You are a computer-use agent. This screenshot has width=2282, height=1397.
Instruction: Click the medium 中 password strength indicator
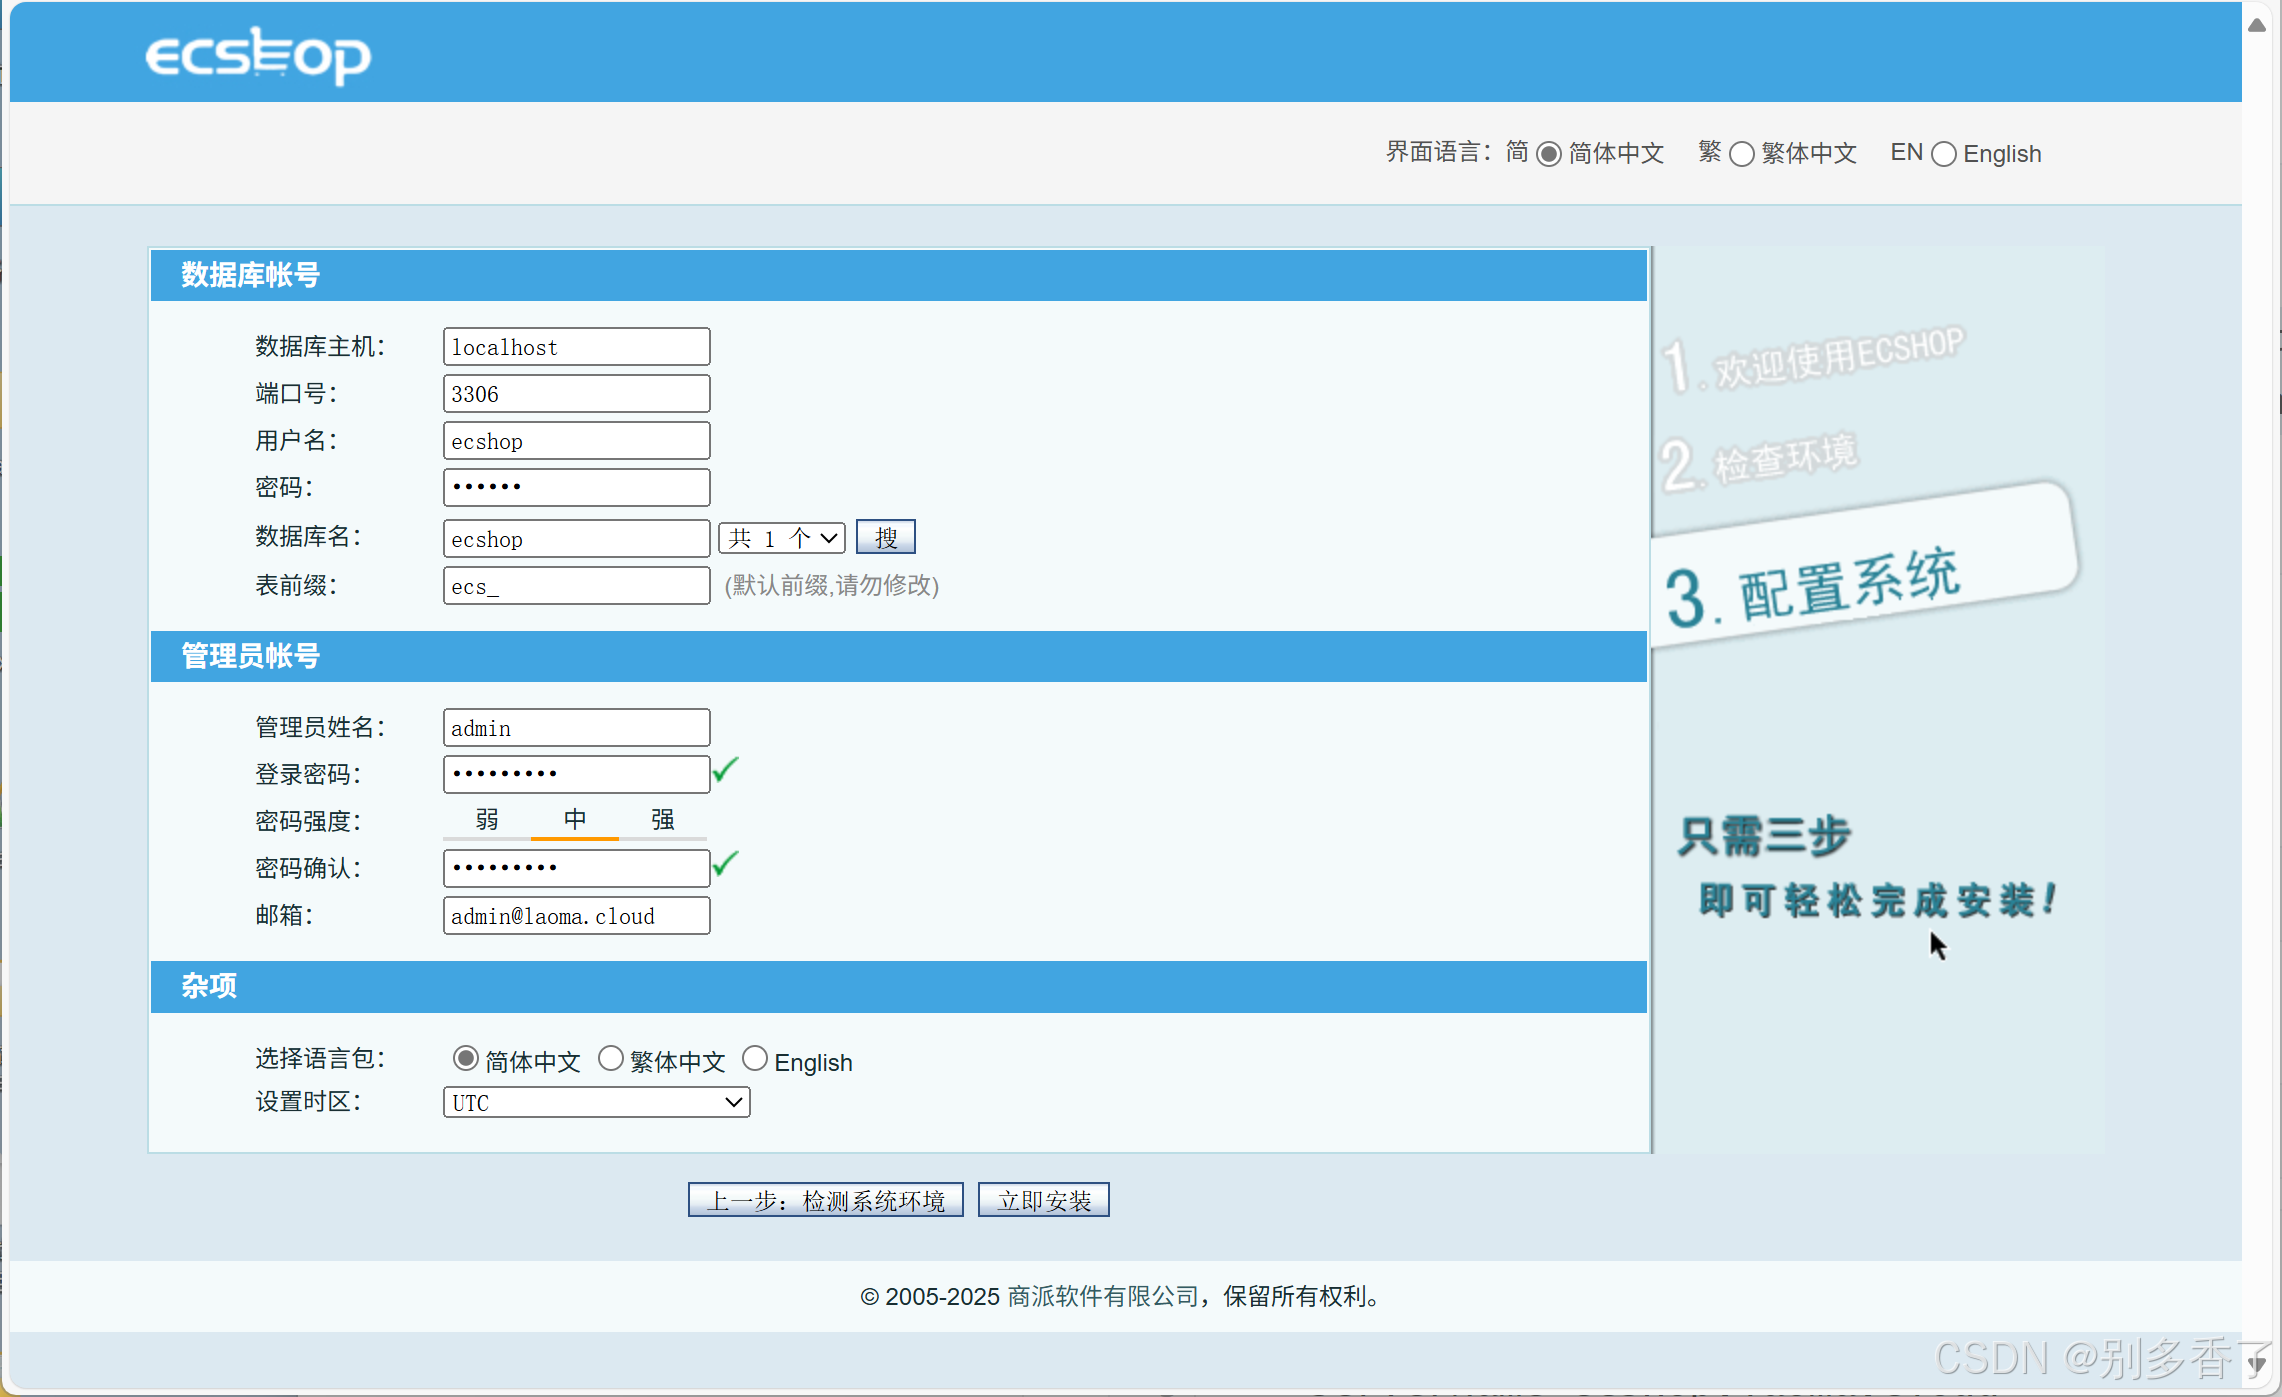pyautogui.click(x=574, y=820)
